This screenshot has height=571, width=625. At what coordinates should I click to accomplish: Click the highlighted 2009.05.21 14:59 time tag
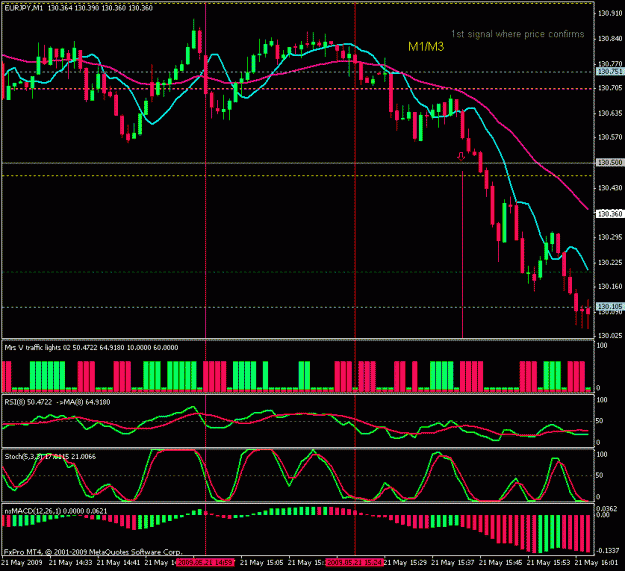coord(205,563)
